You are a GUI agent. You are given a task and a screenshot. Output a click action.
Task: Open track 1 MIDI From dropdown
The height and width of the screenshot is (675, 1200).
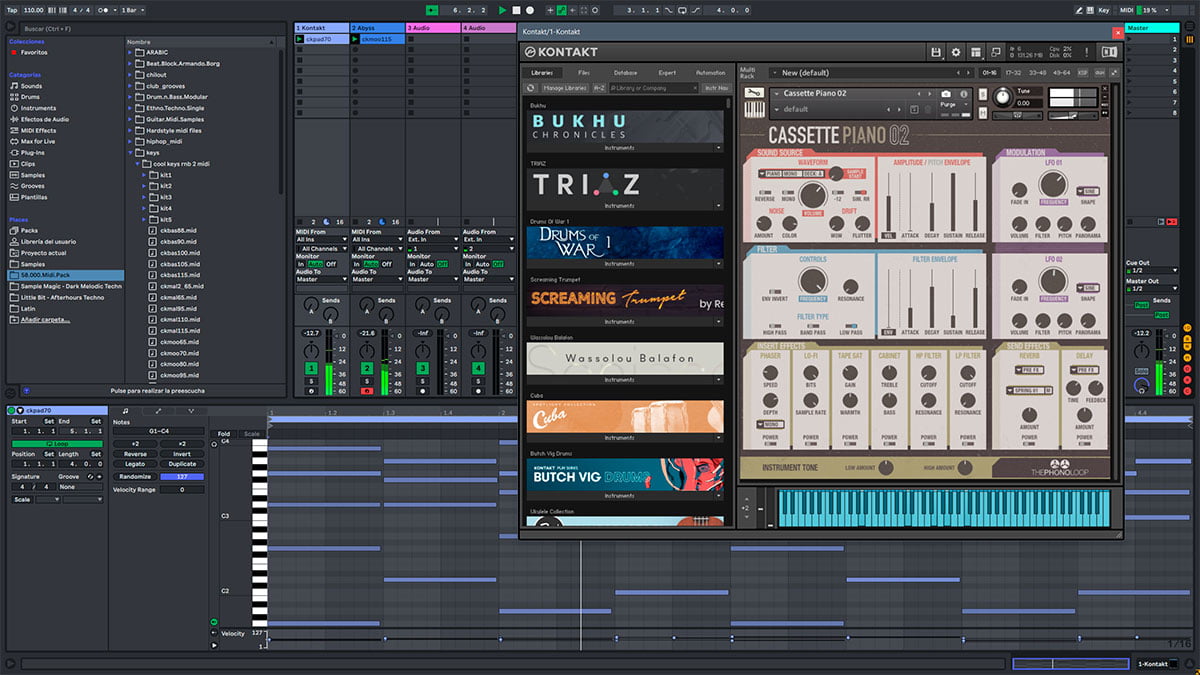click(x=321, y=240)
